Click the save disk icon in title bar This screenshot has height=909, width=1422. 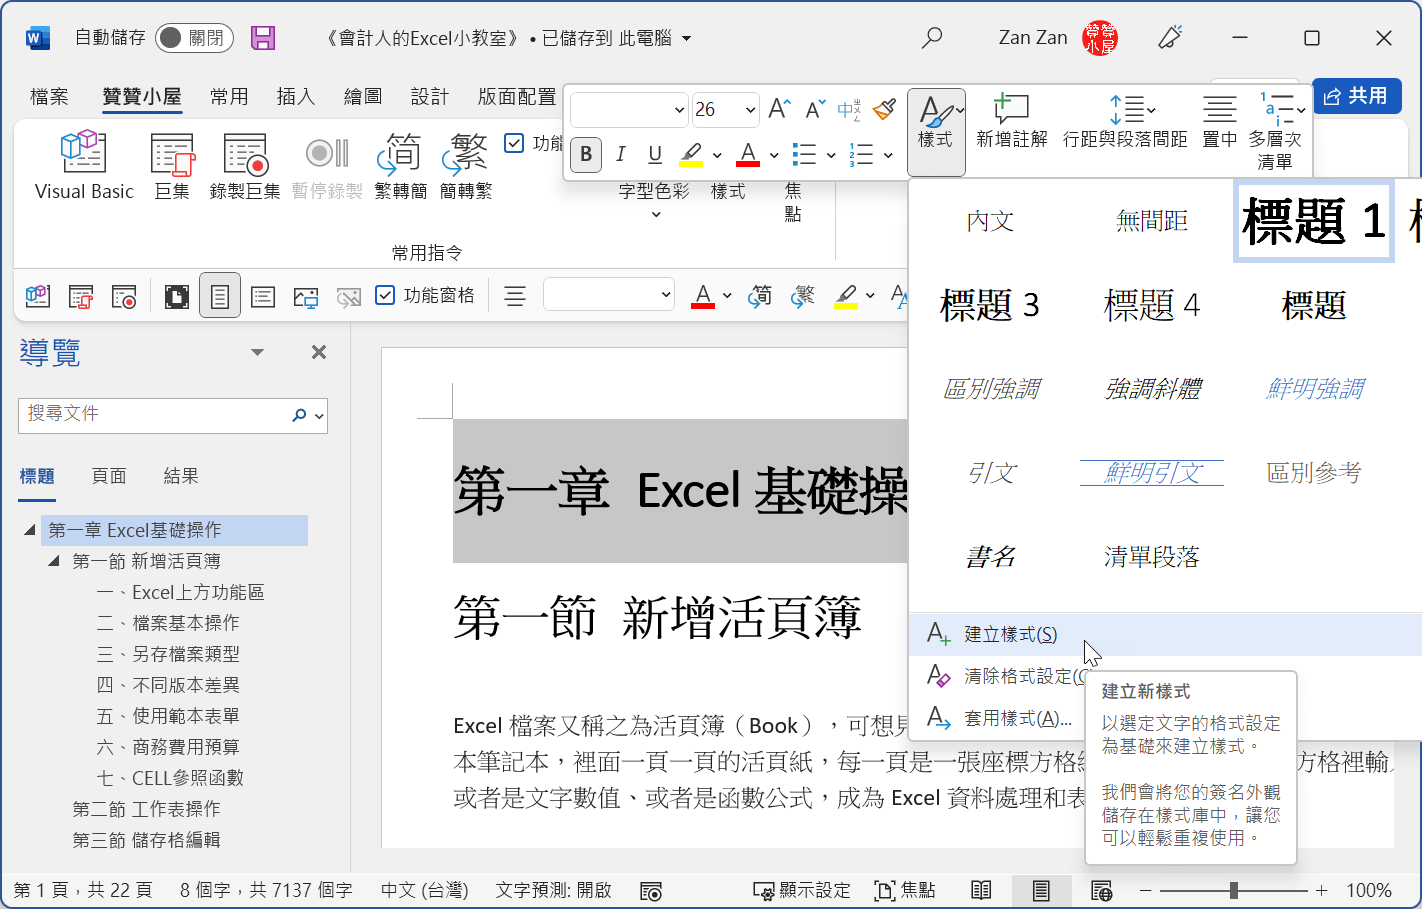coord(263,38)
